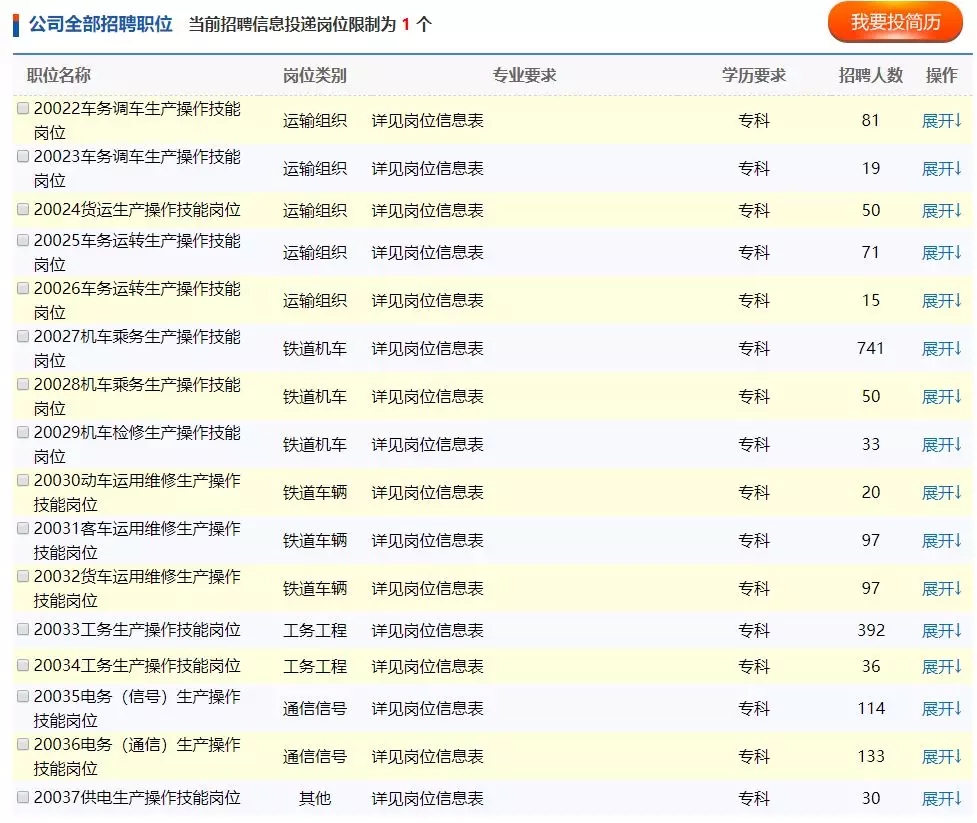Show details of 20036电务（通信）position
Image resolution: width=977 pixels, height=823 pixels.
click(x=941, y=757)
